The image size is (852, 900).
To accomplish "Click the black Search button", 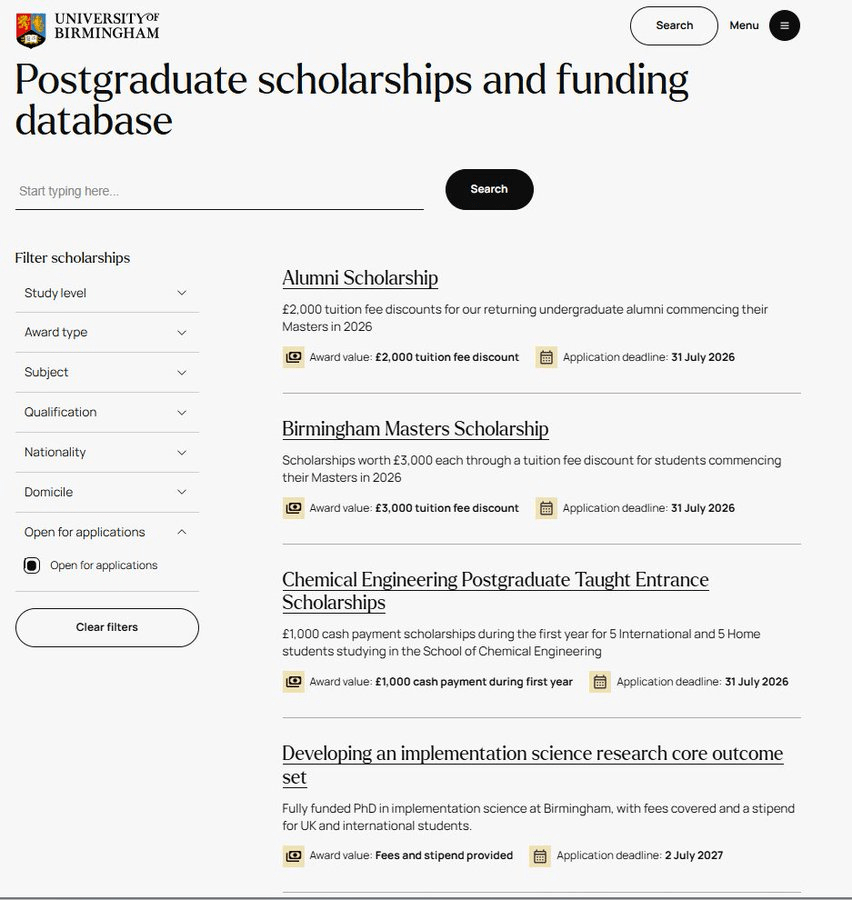I will click(489, 189).
